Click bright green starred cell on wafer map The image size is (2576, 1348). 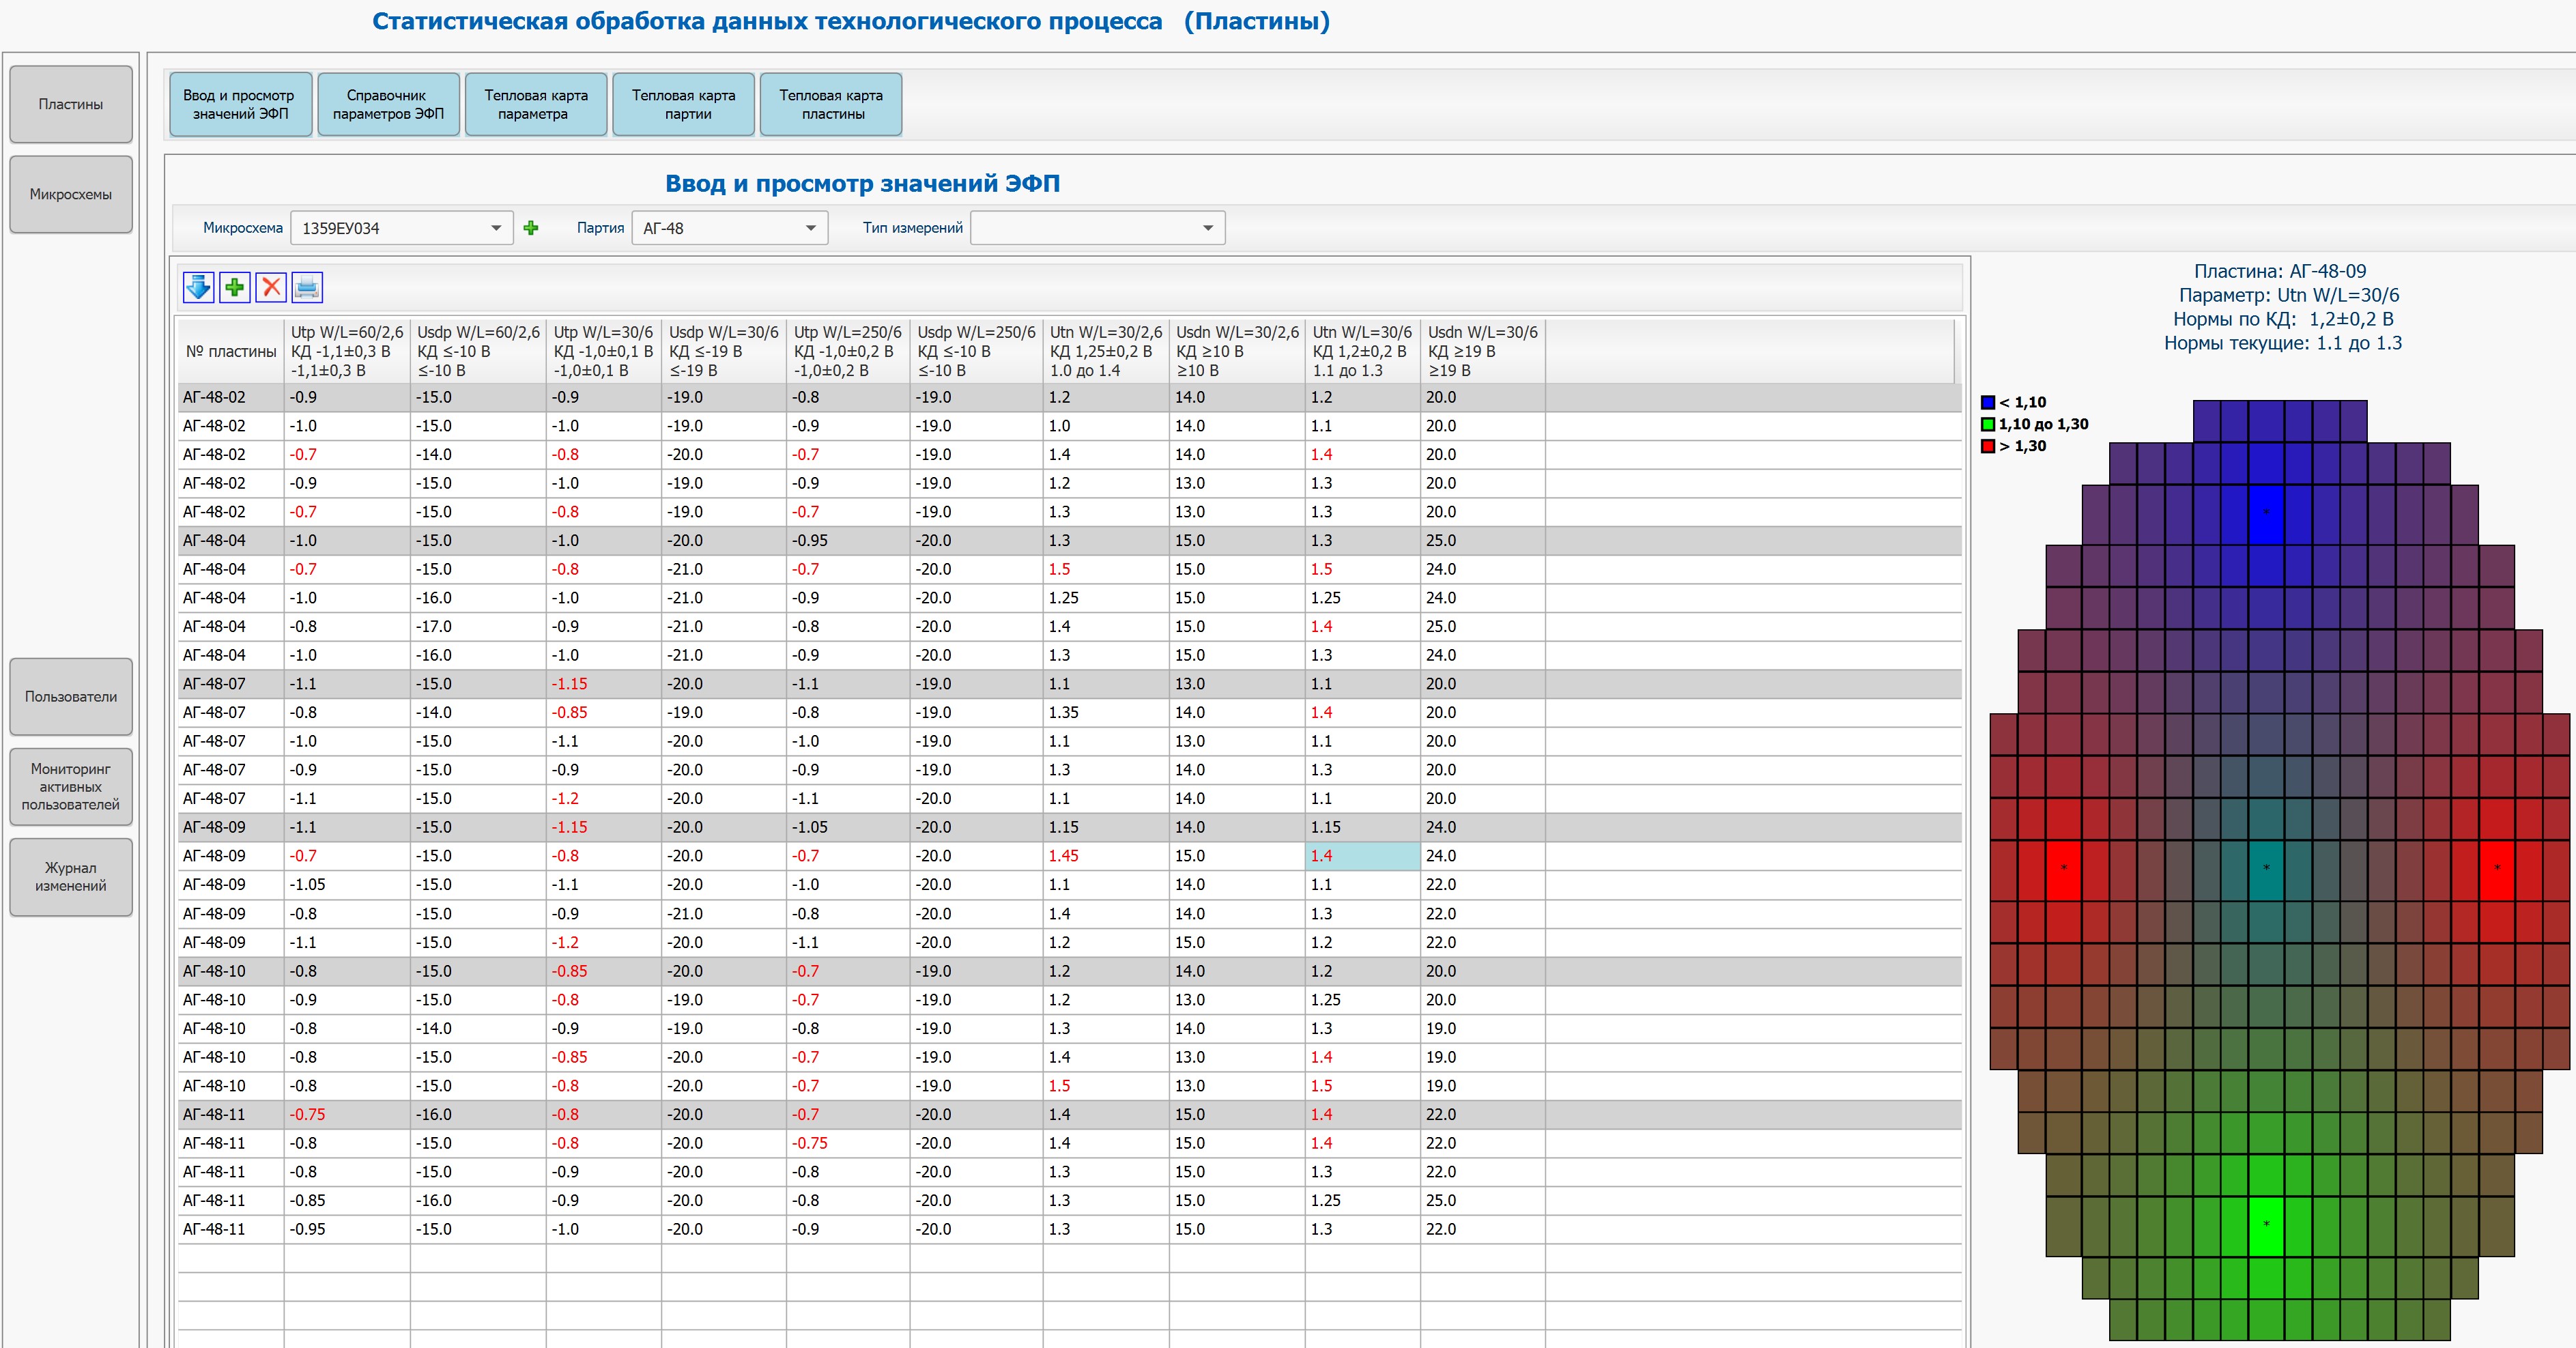(2266, 1225)
